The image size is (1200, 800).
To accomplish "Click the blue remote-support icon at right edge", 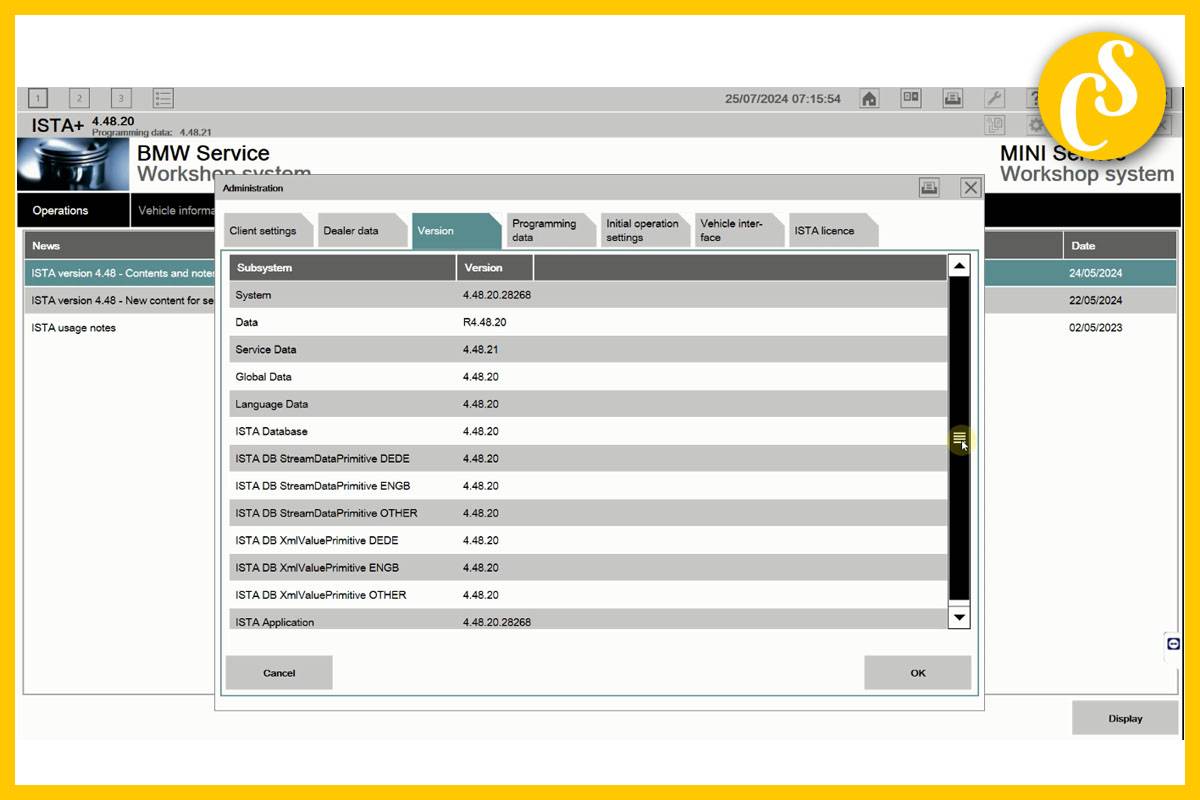I will tap(1173, 644).
